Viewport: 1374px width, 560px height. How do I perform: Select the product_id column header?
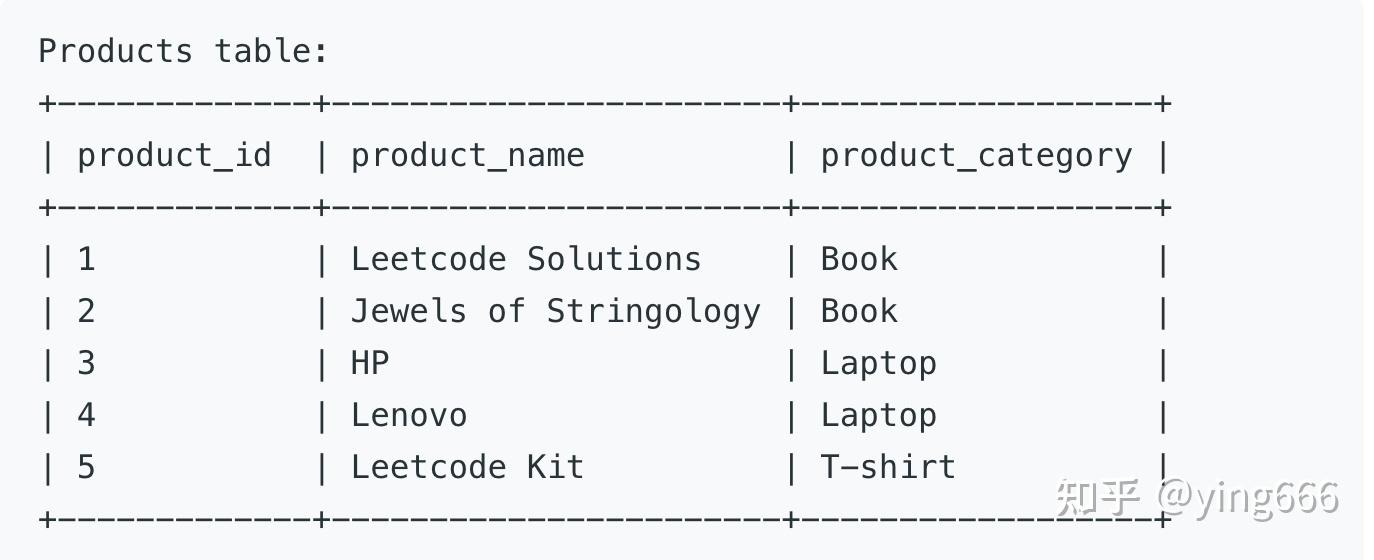(x=174, y=156)
